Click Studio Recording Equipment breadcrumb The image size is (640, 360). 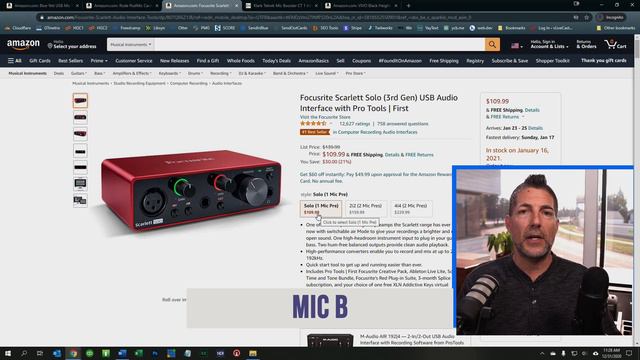[x=140, y=83]
